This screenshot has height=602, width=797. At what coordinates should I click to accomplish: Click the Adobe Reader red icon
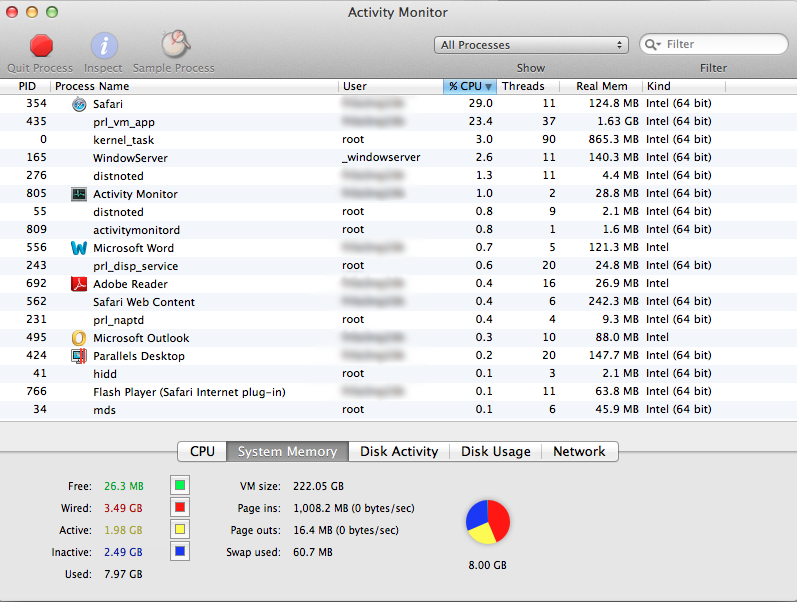tap(79, 284)
